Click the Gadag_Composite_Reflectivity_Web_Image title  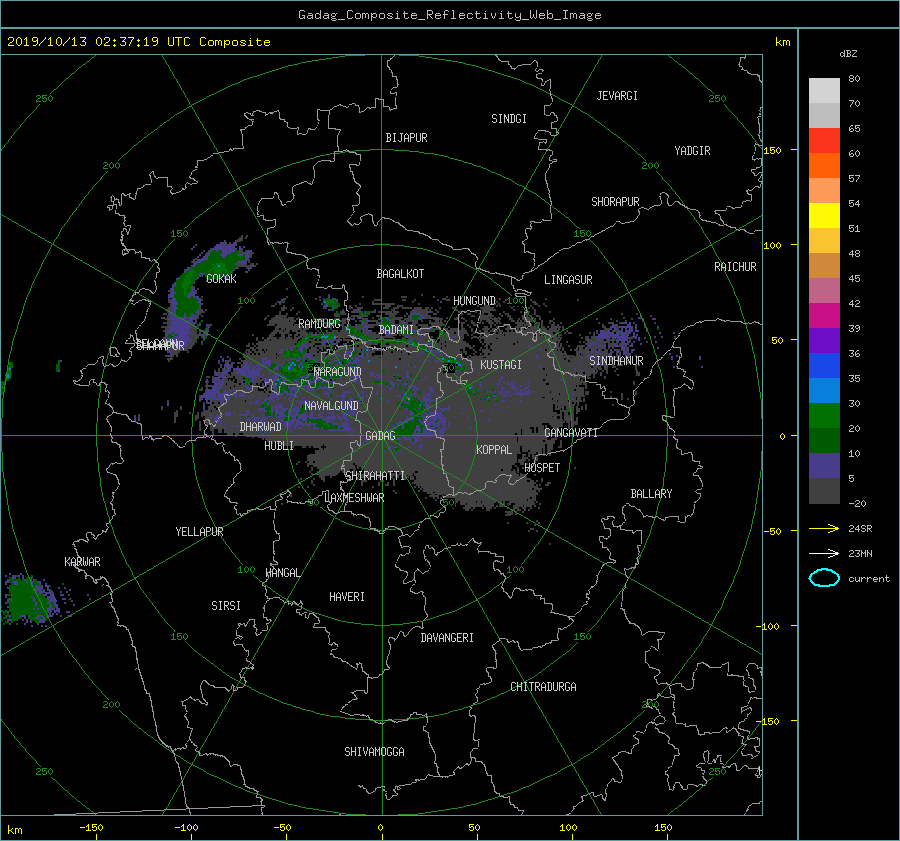click(x=449, y=15)
